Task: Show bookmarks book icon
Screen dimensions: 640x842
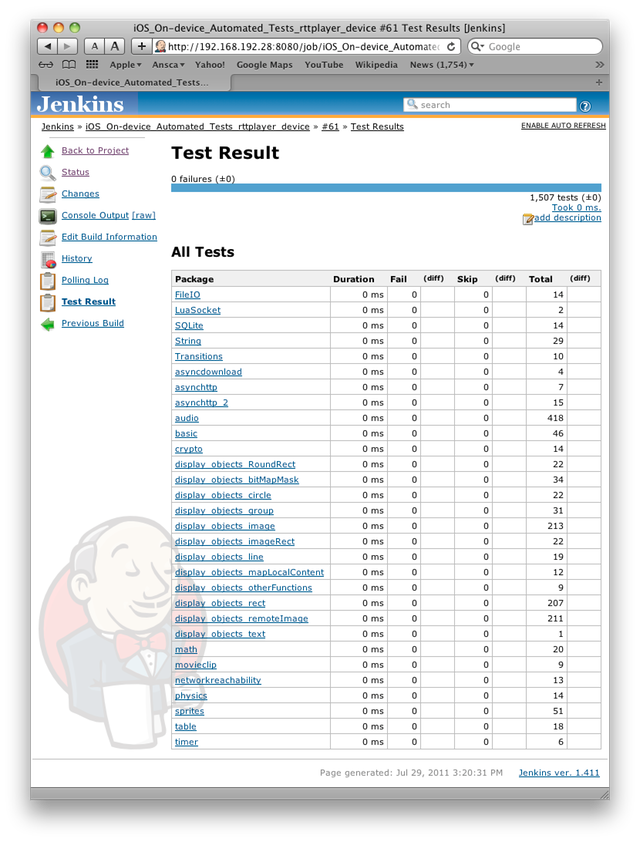Action: click(69, 64)
